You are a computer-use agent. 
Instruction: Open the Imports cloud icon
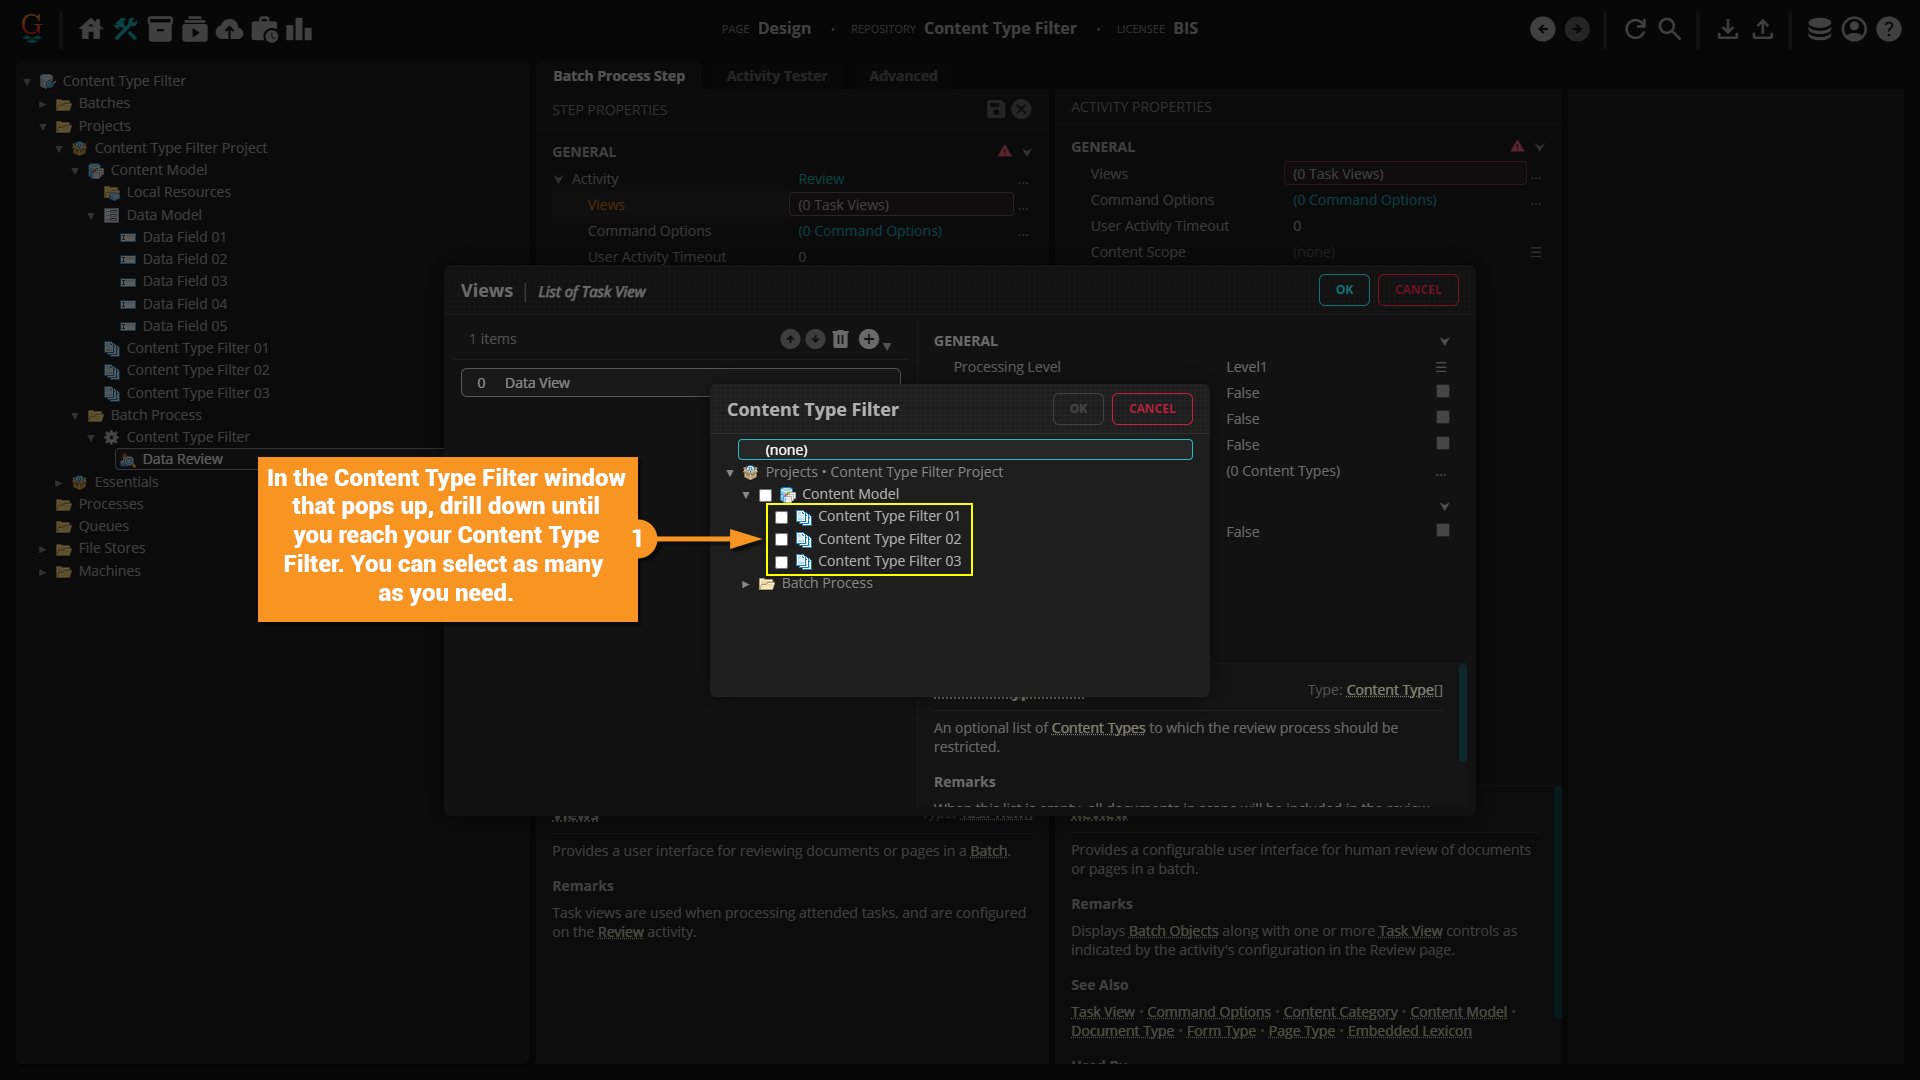[230, 29]
